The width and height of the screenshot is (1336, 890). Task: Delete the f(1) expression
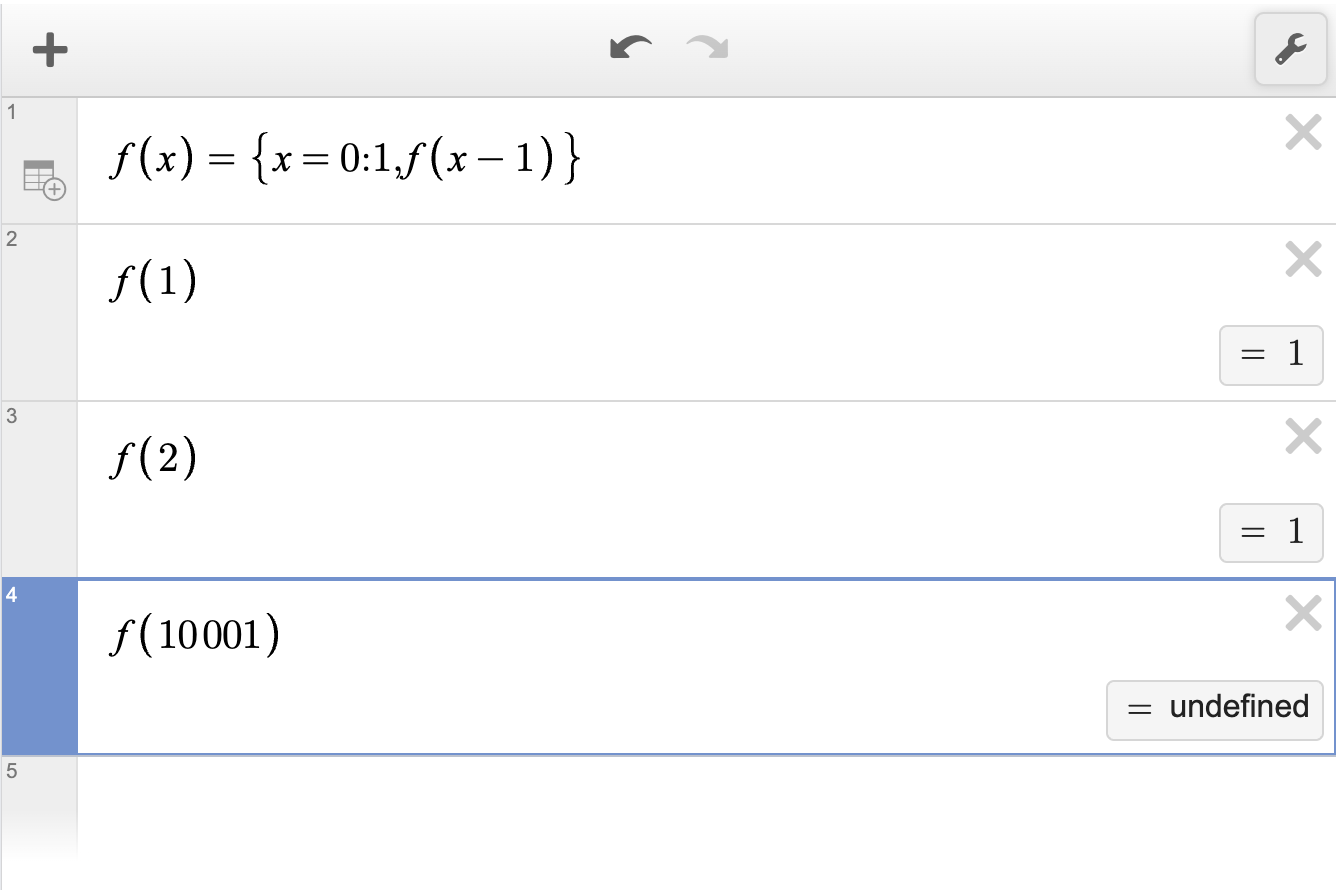pyautogui.click(x=1303, y=259)
